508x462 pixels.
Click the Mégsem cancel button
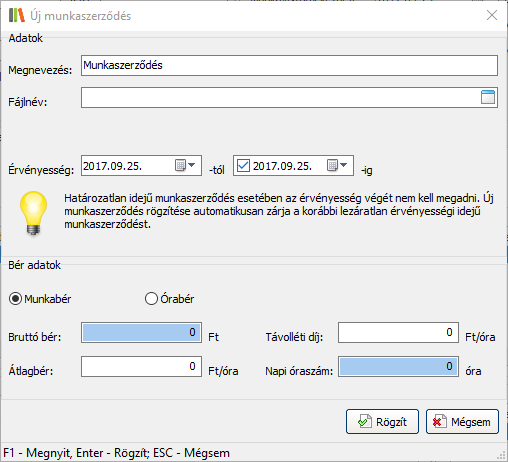click(x=462, y=422)
